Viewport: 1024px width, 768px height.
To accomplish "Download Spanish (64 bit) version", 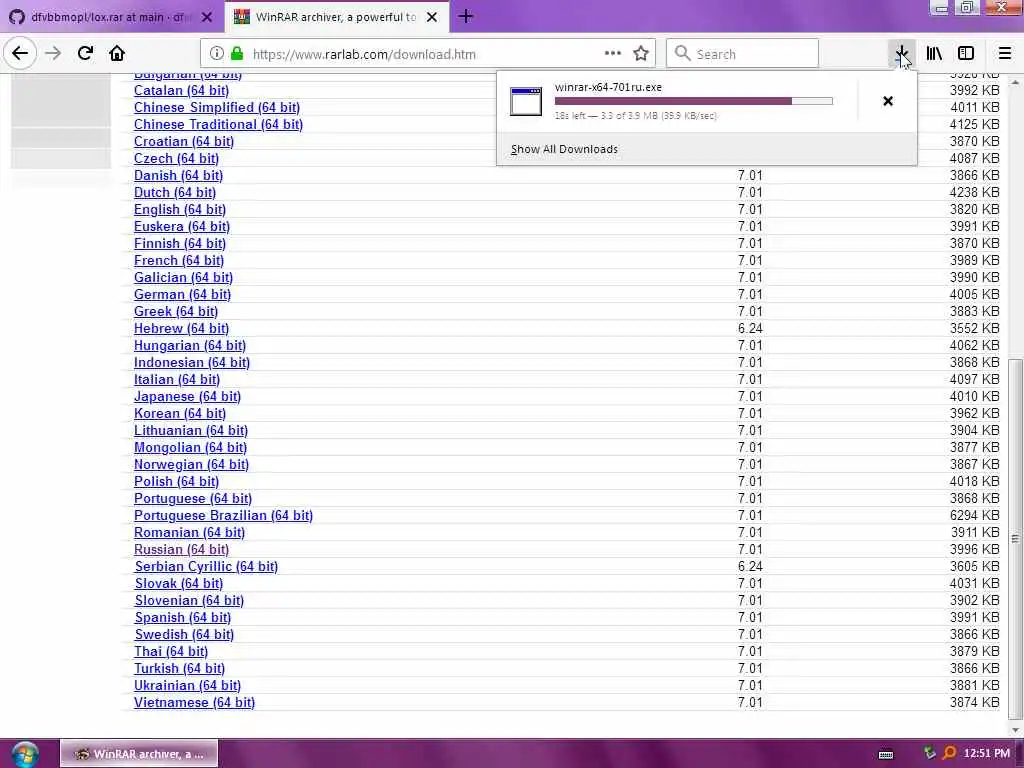I will (182, 616).
